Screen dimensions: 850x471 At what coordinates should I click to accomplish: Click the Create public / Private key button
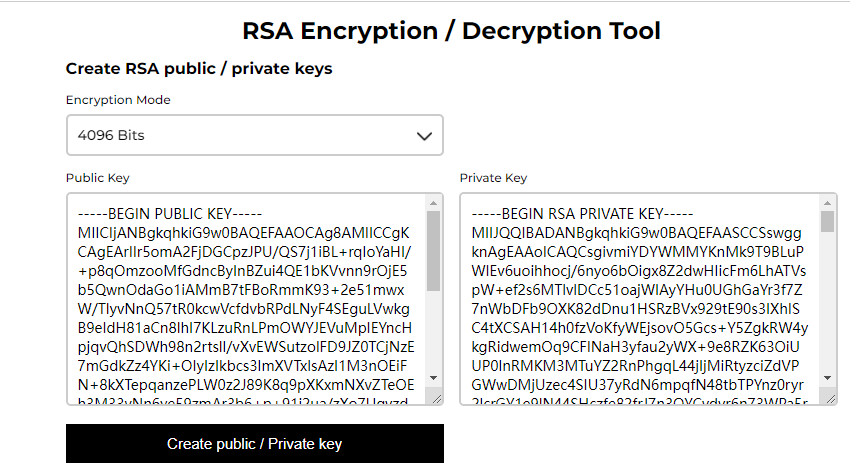255,443
